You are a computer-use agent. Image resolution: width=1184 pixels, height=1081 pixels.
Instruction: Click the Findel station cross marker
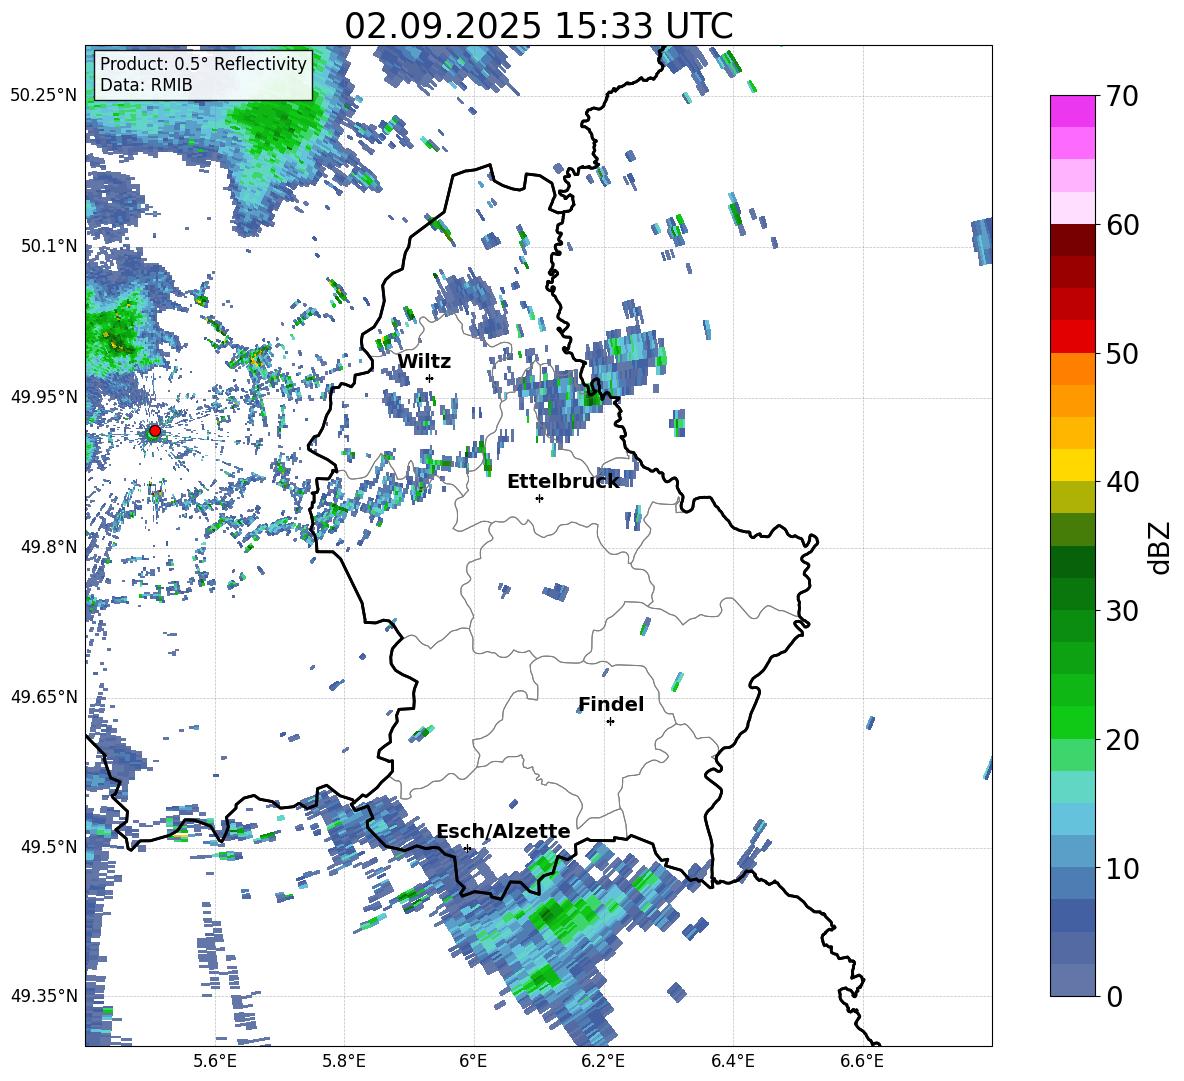(x=610, y=722)
